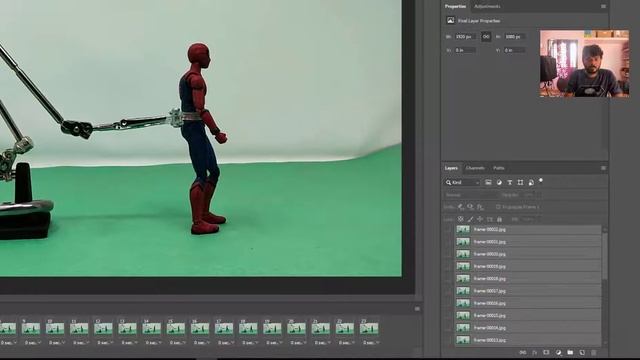This screenshot has width=640, height=360.
Task: Select animation frame 10 thumbnail
Action: (x=55, y=328)
